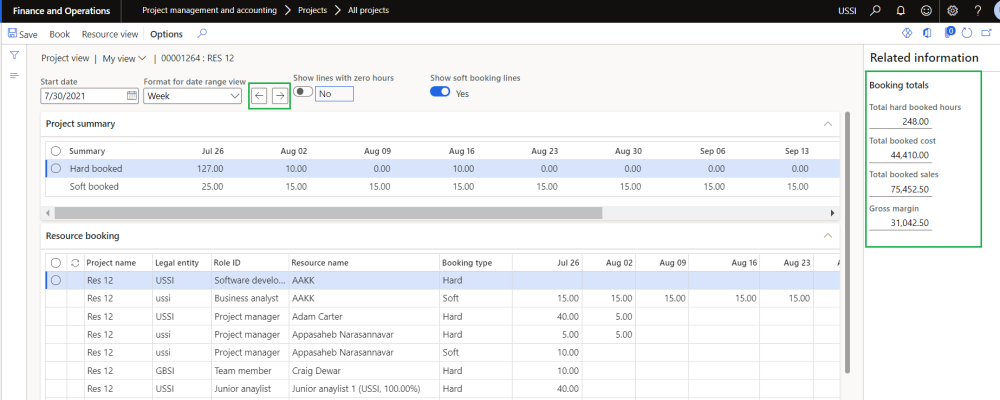Open the settings gear icon
Image resolution: width=1000 pixels, height=400 pixels.
pos(952,11)
